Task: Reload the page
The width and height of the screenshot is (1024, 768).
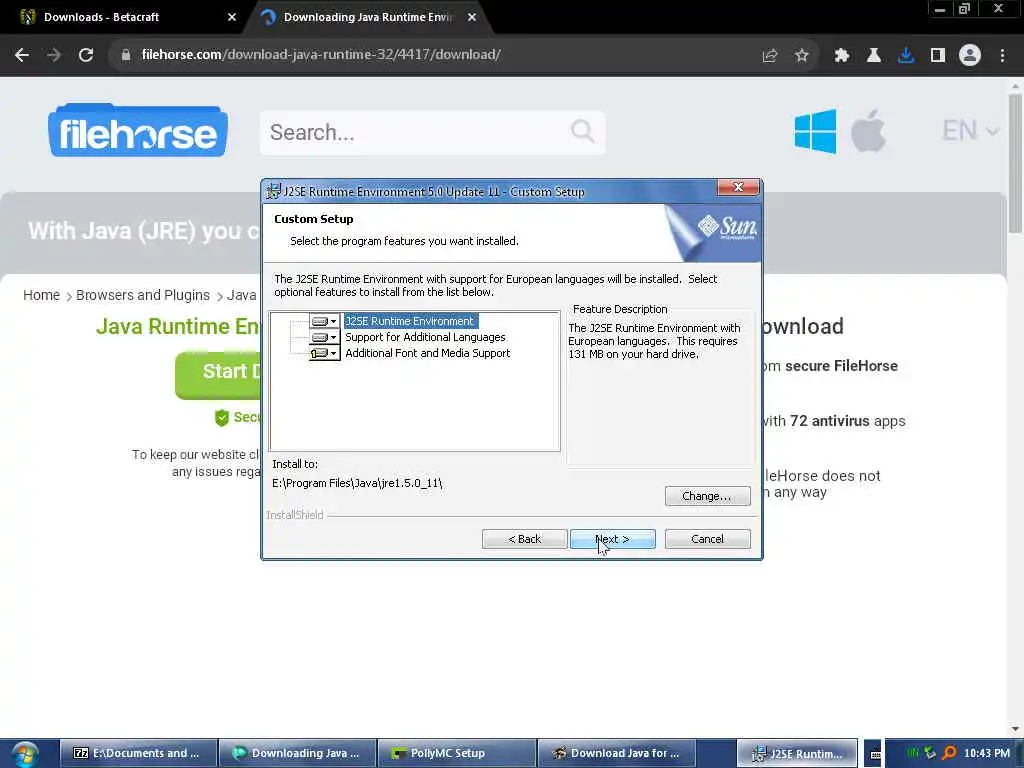Action: (x=86, y=55)
